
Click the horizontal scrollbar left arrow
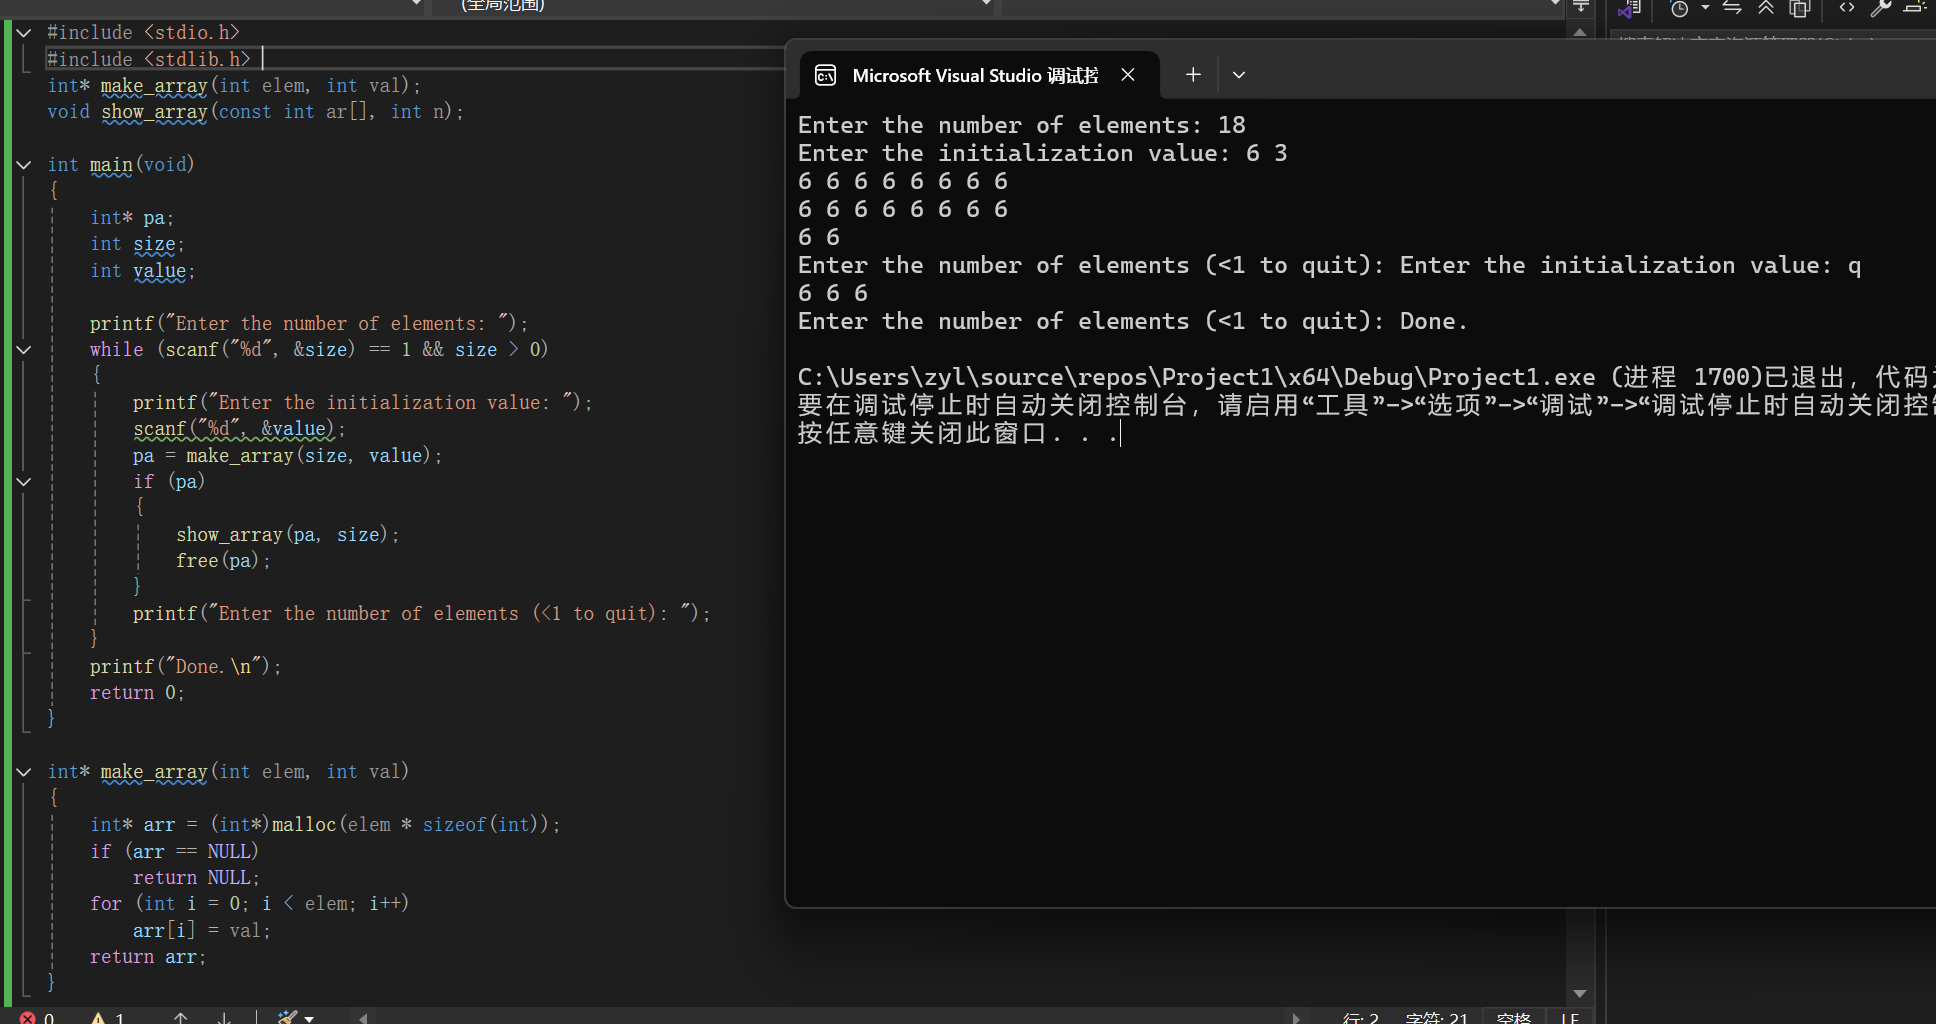[363, 1018]
